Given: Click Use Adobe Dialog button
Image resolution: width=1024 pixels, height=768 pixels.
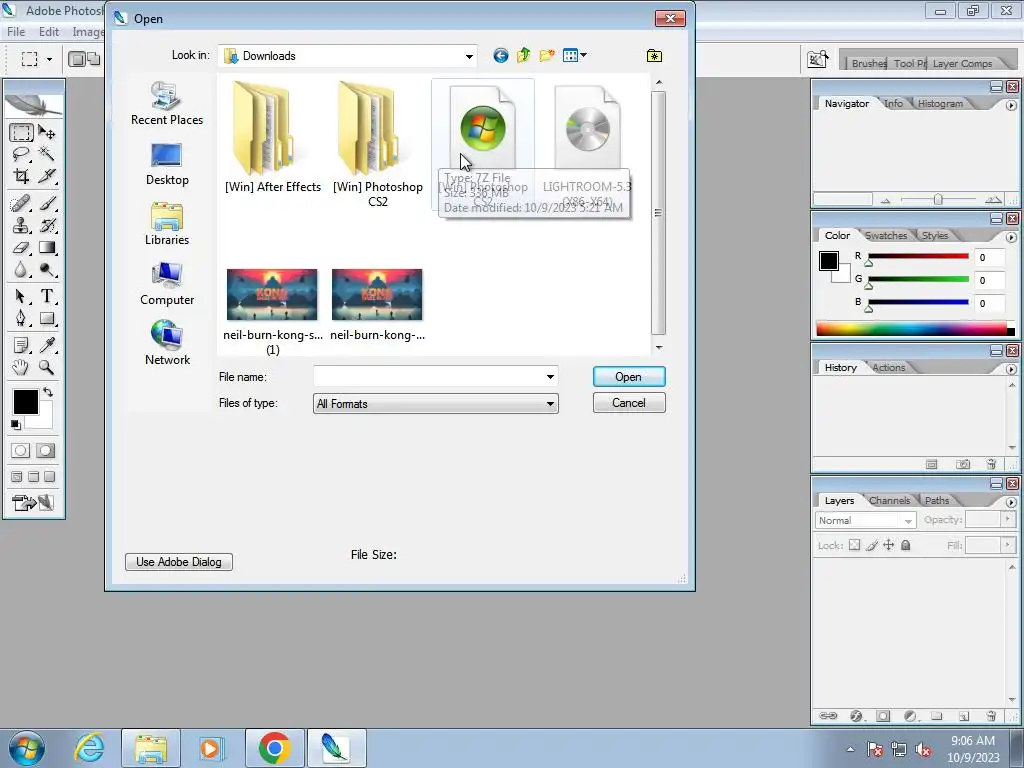Looking at the screenshot, I should coord(179,562).
